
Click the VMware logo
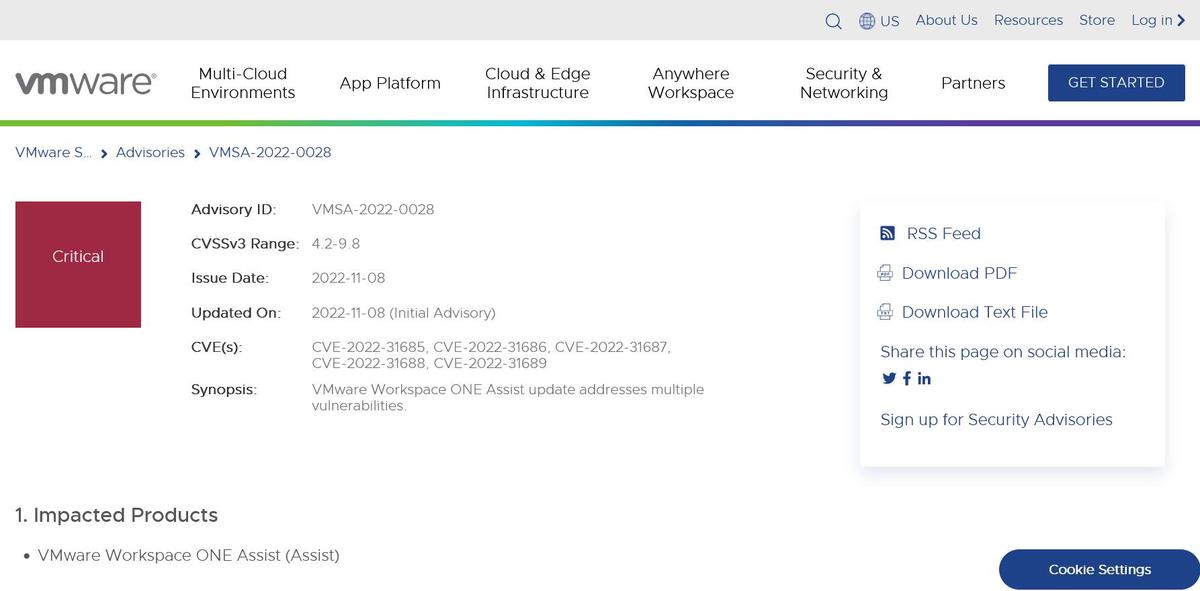[x=86, y=83]
